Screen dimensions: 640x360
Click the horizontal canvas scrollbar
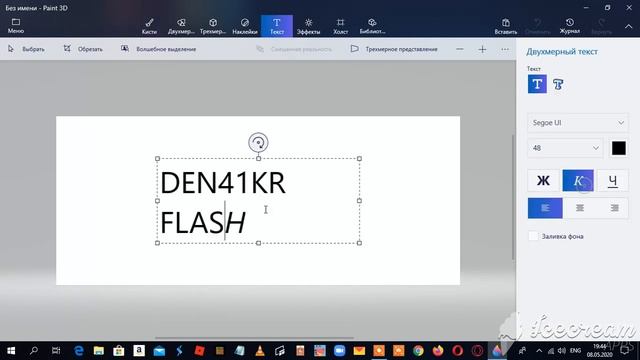pyautogui.click(x=254, y=338)
